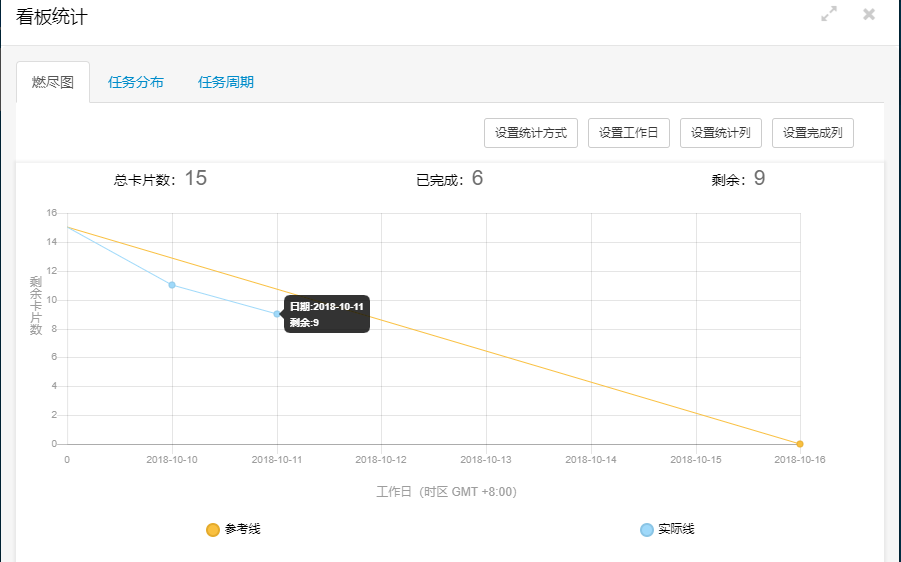901x562 pixels.
Task: Toggle the 参考线 legend series
Action: coord(233,529)
